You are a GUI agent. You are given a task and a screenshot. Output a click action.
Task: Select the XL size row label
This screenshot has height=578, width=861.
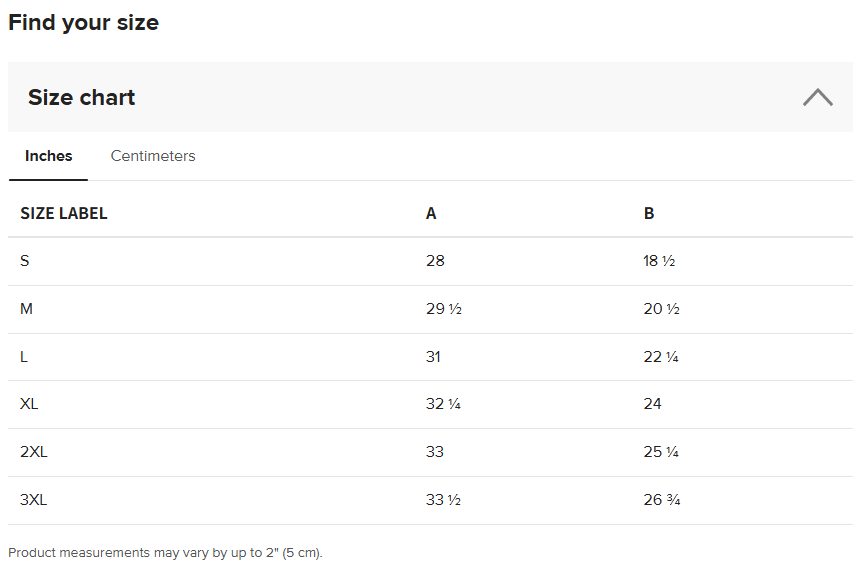coord(29,404)
